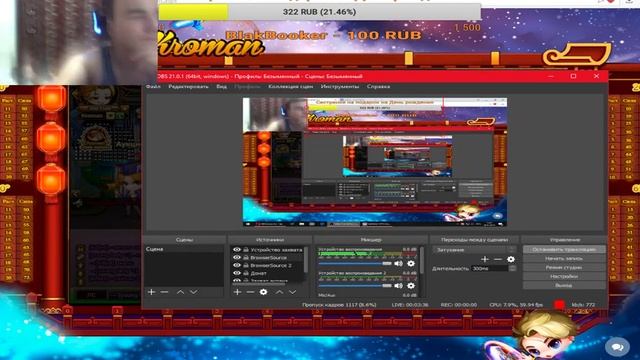Open the Вид menu
Image resolution: width=640 pixels, height=360 pixels.
point(221,87)
